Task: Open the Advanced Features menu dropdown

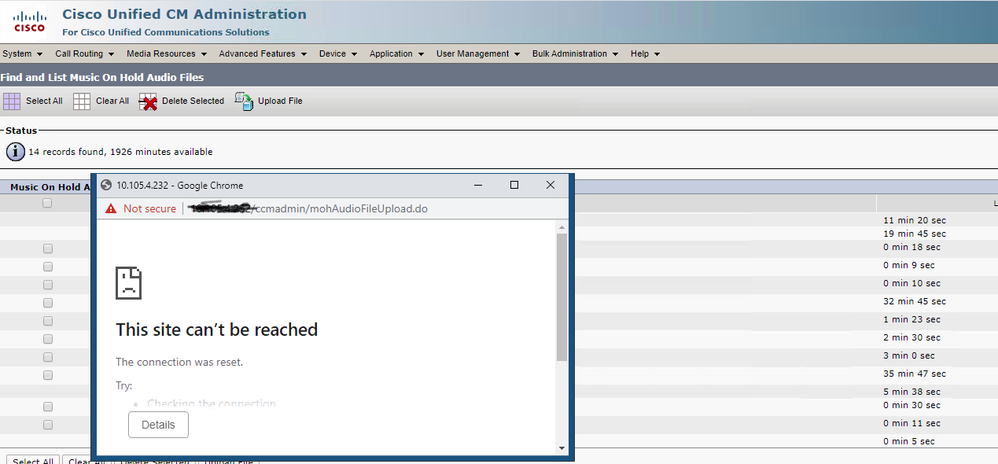Action: (262, 54)
